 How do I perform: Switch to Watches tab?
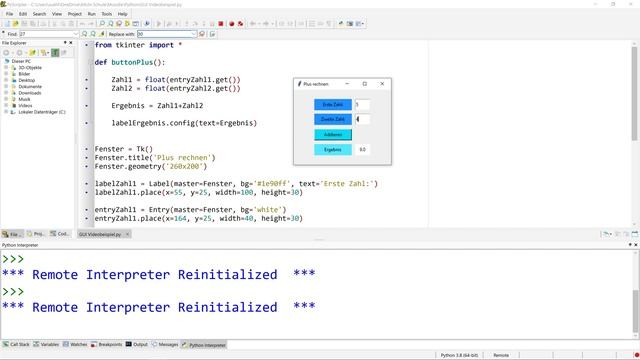point(75,344)
